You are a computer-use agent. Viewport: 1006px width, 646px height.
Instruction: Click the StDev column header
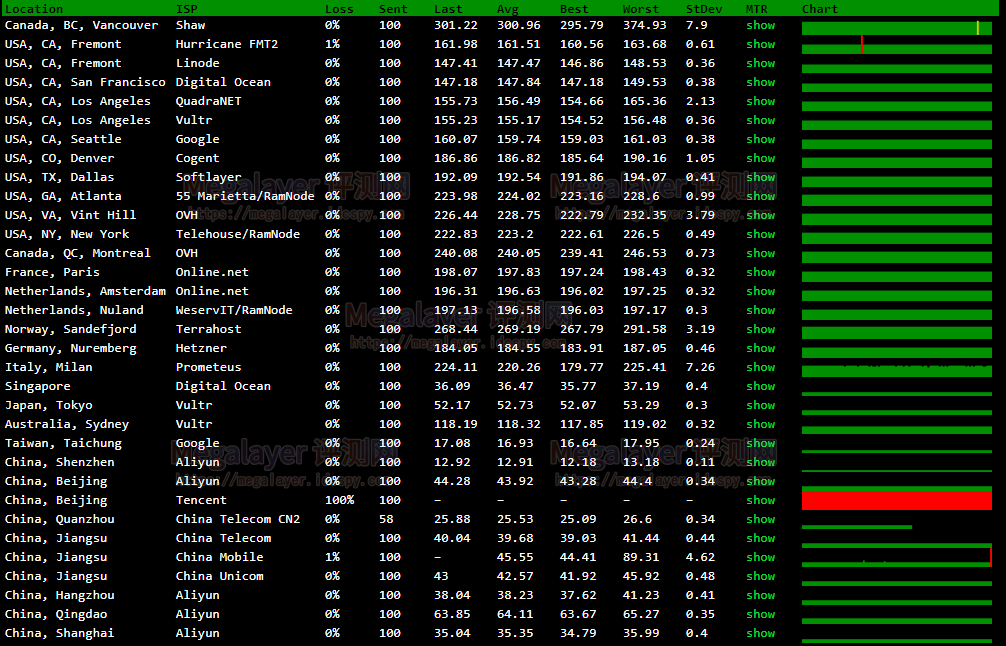point(704,9)
